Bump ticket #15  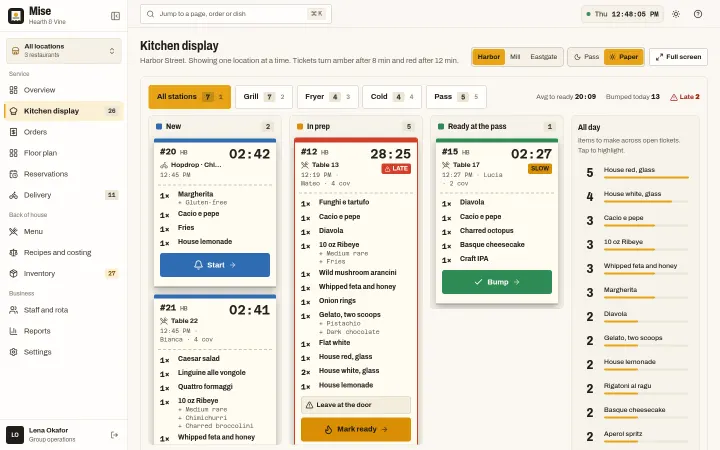pos(497,282)
